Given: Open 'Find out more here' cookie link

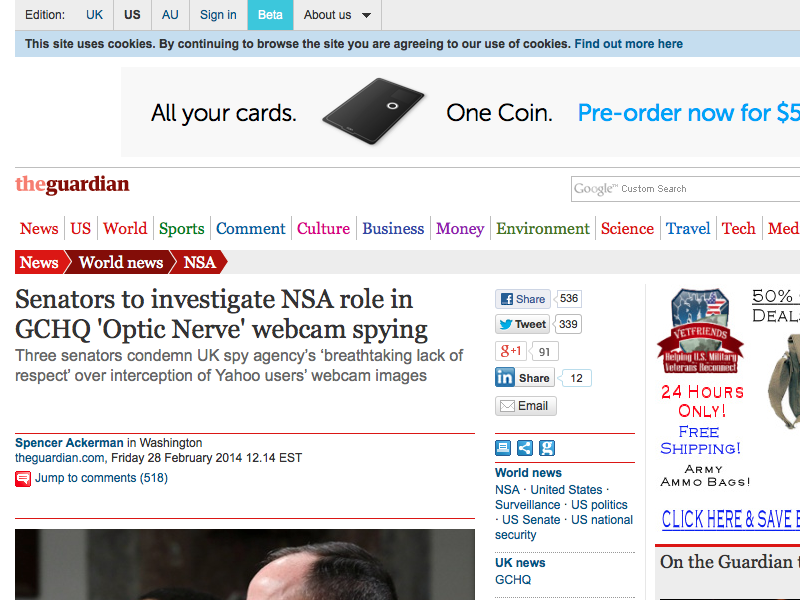Looking at the screenshot, I should [628, 44].
